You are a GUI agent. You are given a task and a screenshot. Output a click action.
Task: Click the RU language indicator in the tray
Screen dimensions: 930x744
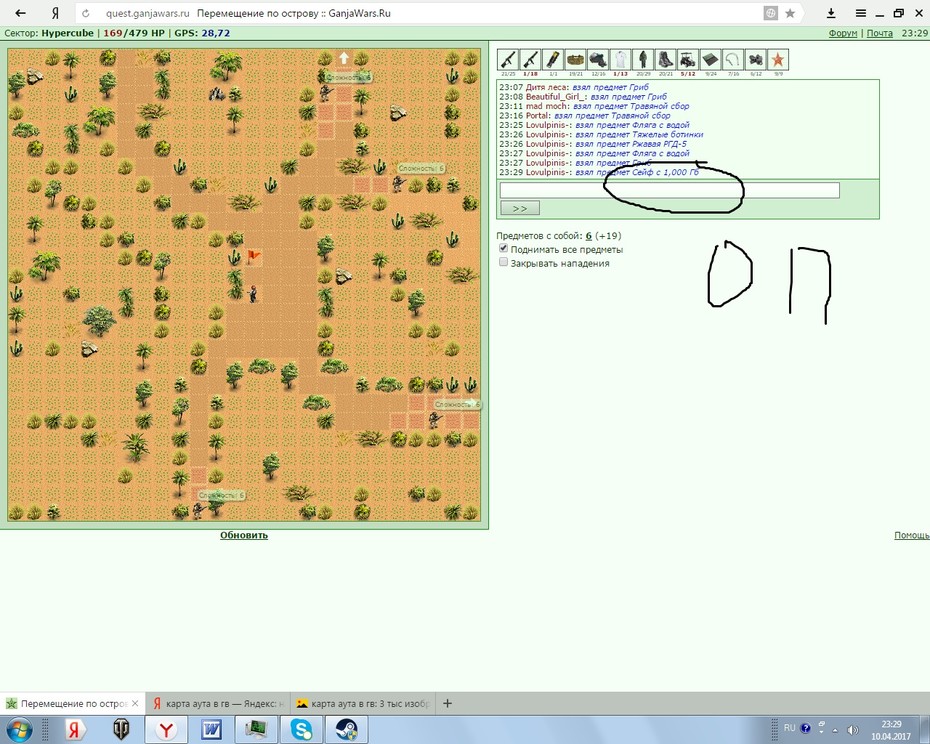click(789, 728)
